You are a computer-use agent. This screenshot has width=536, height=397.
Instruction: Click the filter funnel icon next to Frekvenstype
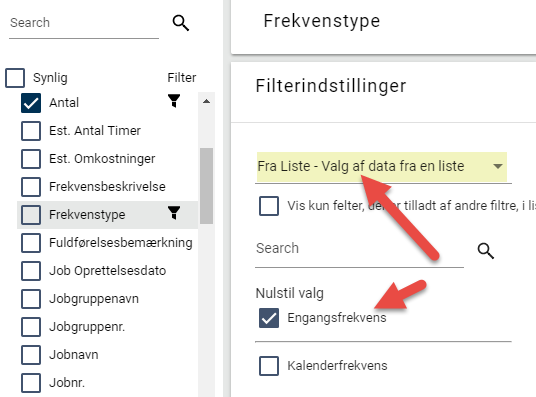[174, 213]
